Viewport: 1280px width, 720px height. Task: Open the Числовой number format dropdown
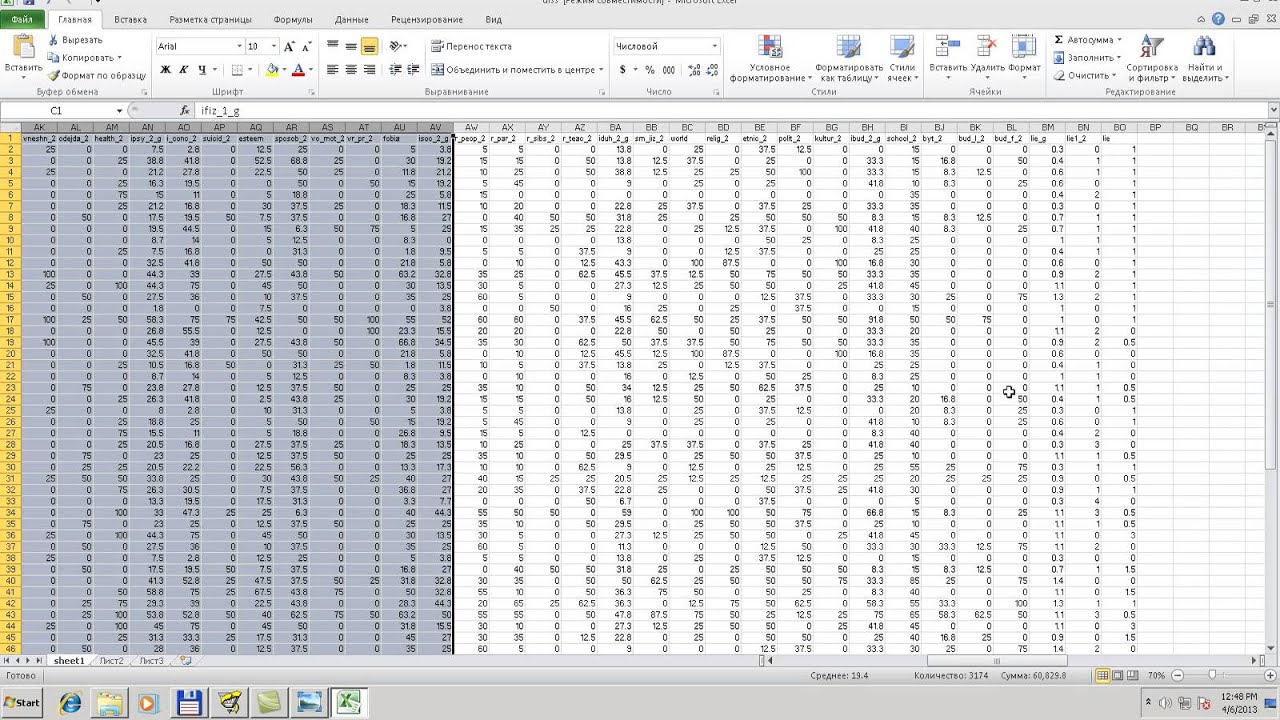(x=714, y=47)
